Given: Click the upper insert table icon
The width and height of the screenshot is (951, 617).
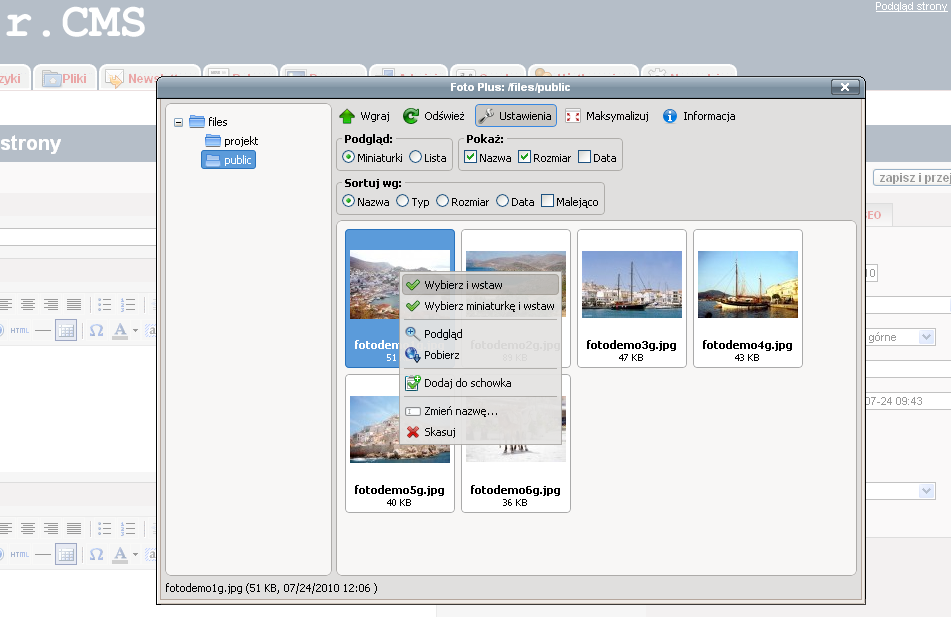Looking at the screenshot, I should [66, 331].
